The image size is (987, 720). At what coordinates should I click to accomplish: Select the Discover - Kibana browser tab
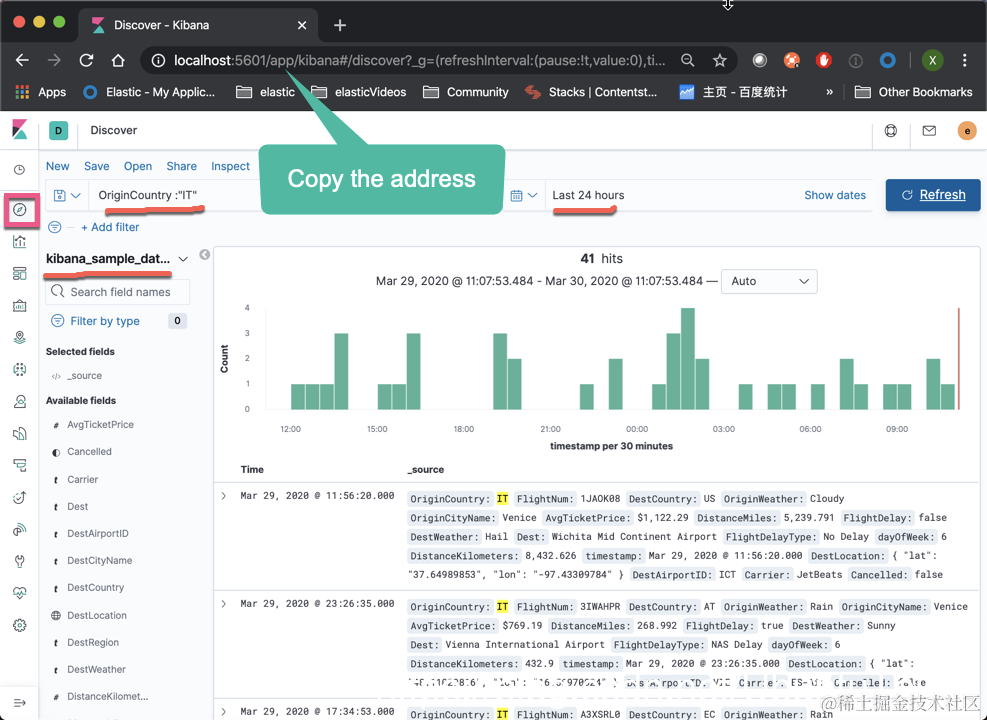(198, 25)
